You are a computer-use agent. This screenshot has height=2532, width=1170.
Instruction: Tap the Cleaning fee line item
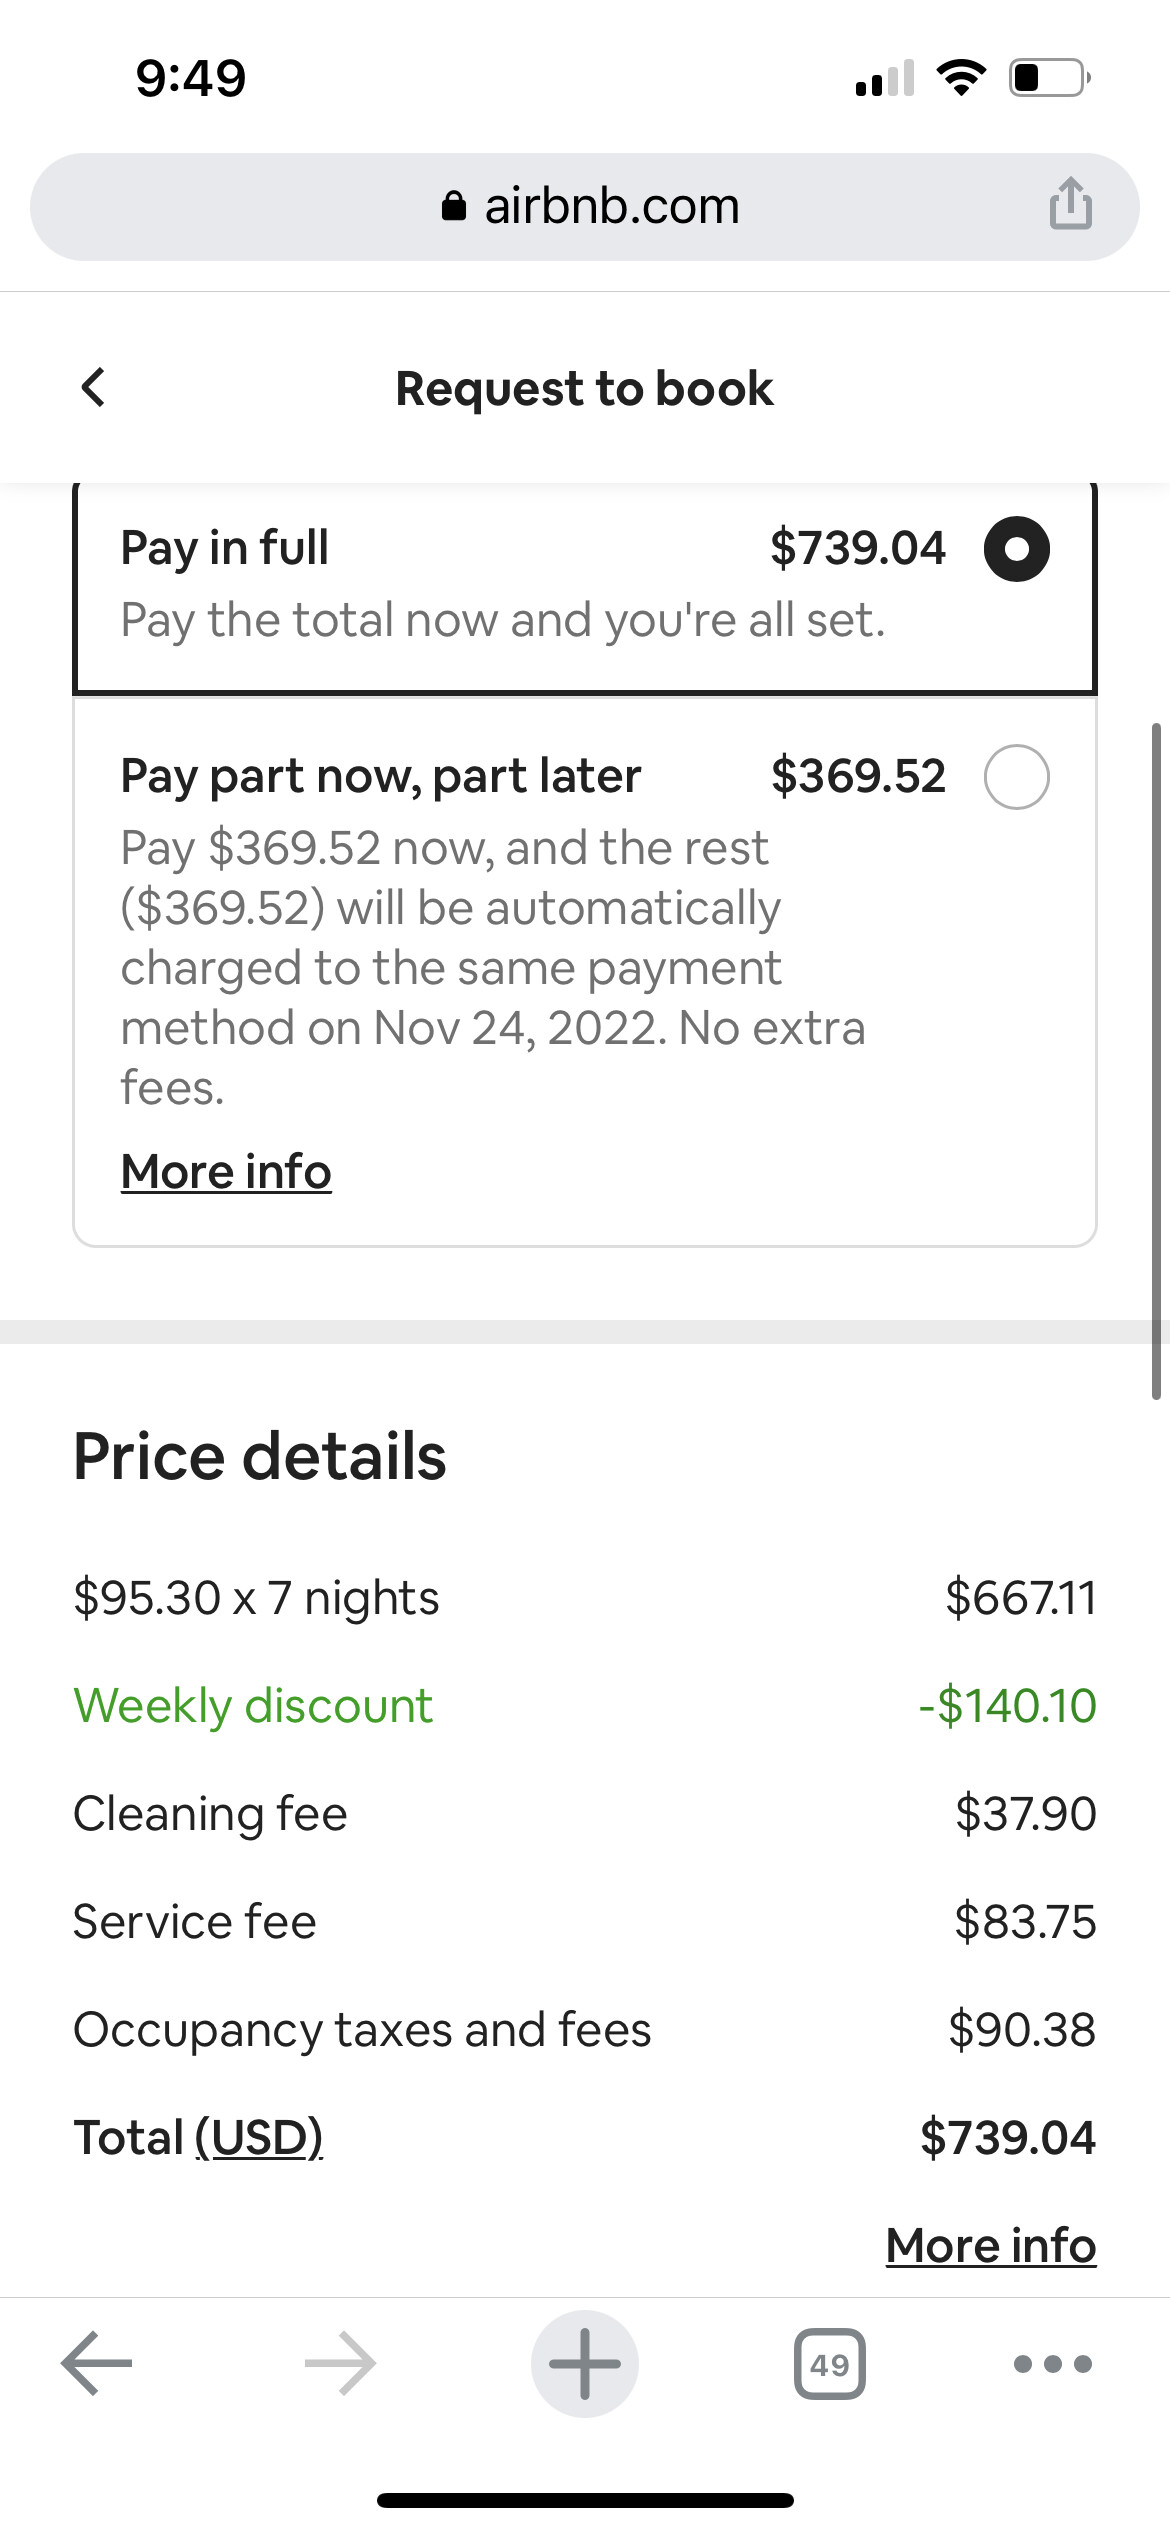210,1814
